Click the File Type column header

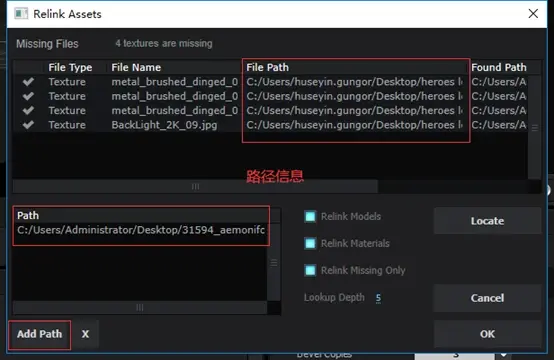tap(70, 67)
